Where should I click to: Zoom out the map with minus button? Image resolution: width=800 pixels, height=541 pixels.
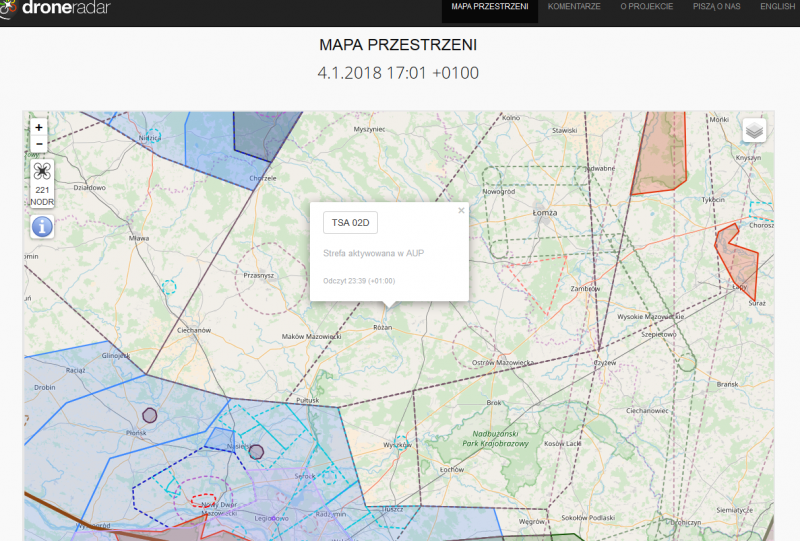click(x=39, y=144)
